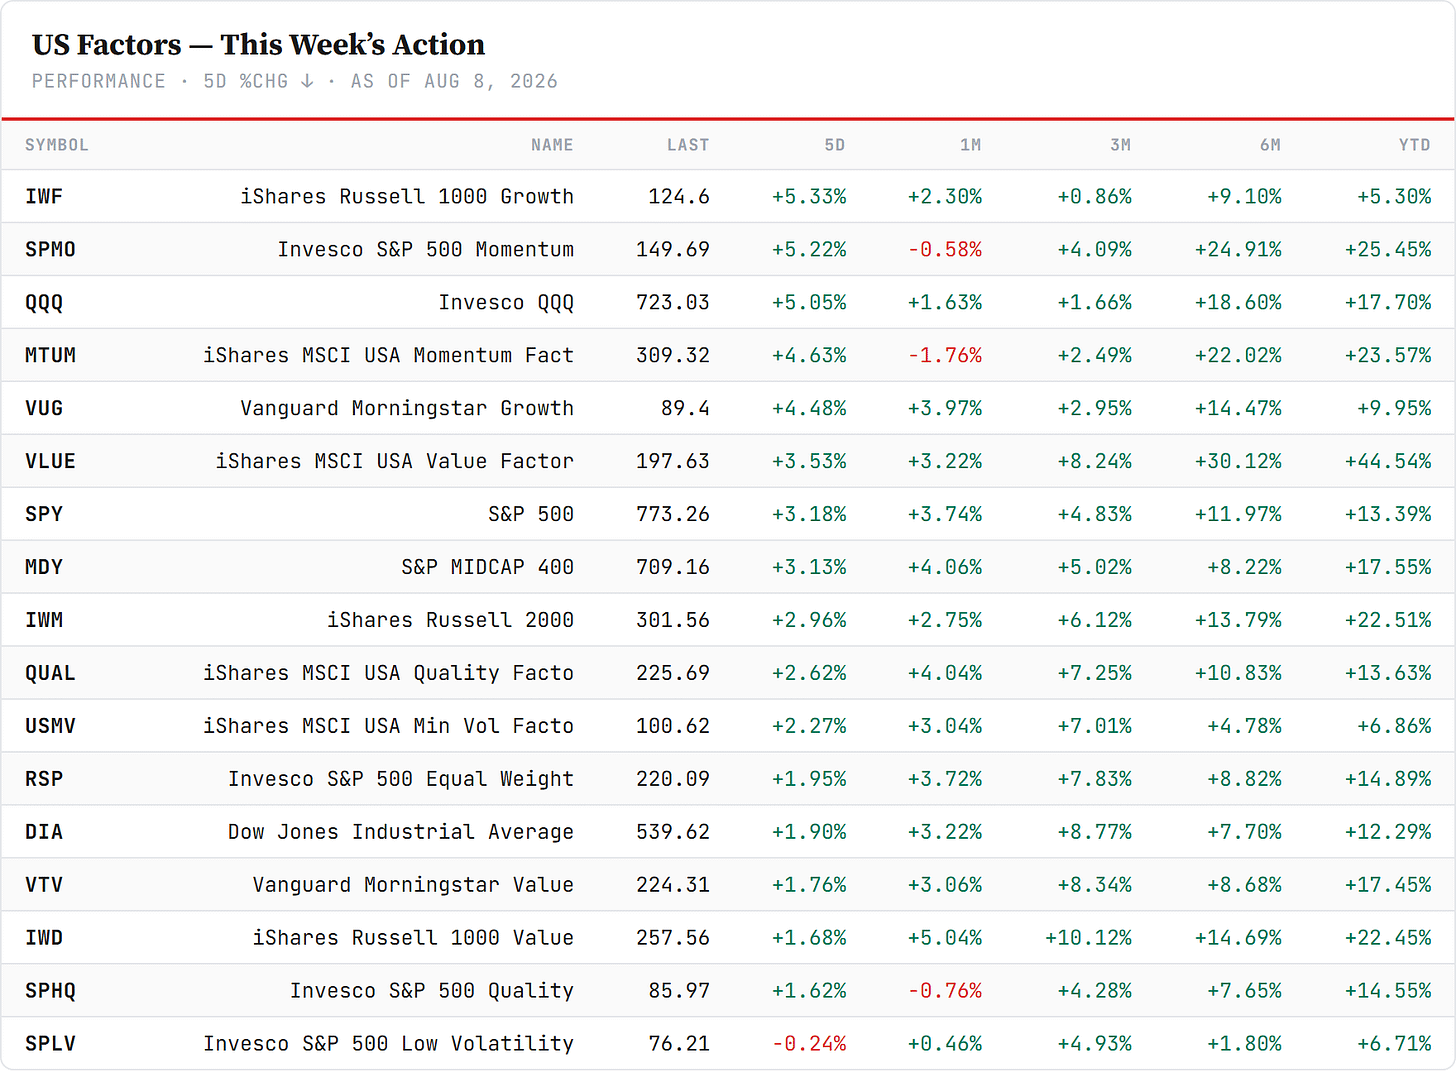
Task: Click the name Dow Jones Industrial Average
Action: pyautogui.click(x=401, y=832)
